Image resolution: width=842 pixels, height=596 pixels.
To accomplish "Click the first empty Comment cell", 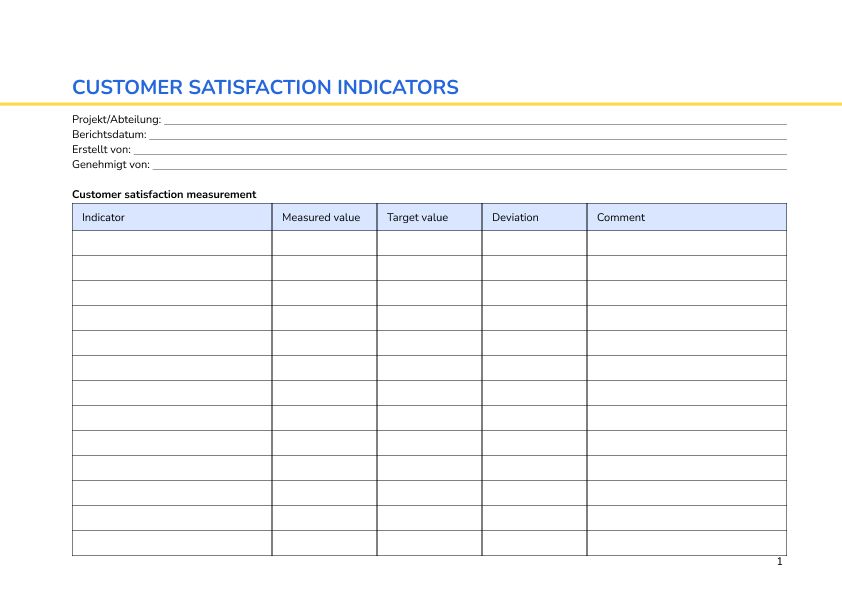I will pos(686,242).
